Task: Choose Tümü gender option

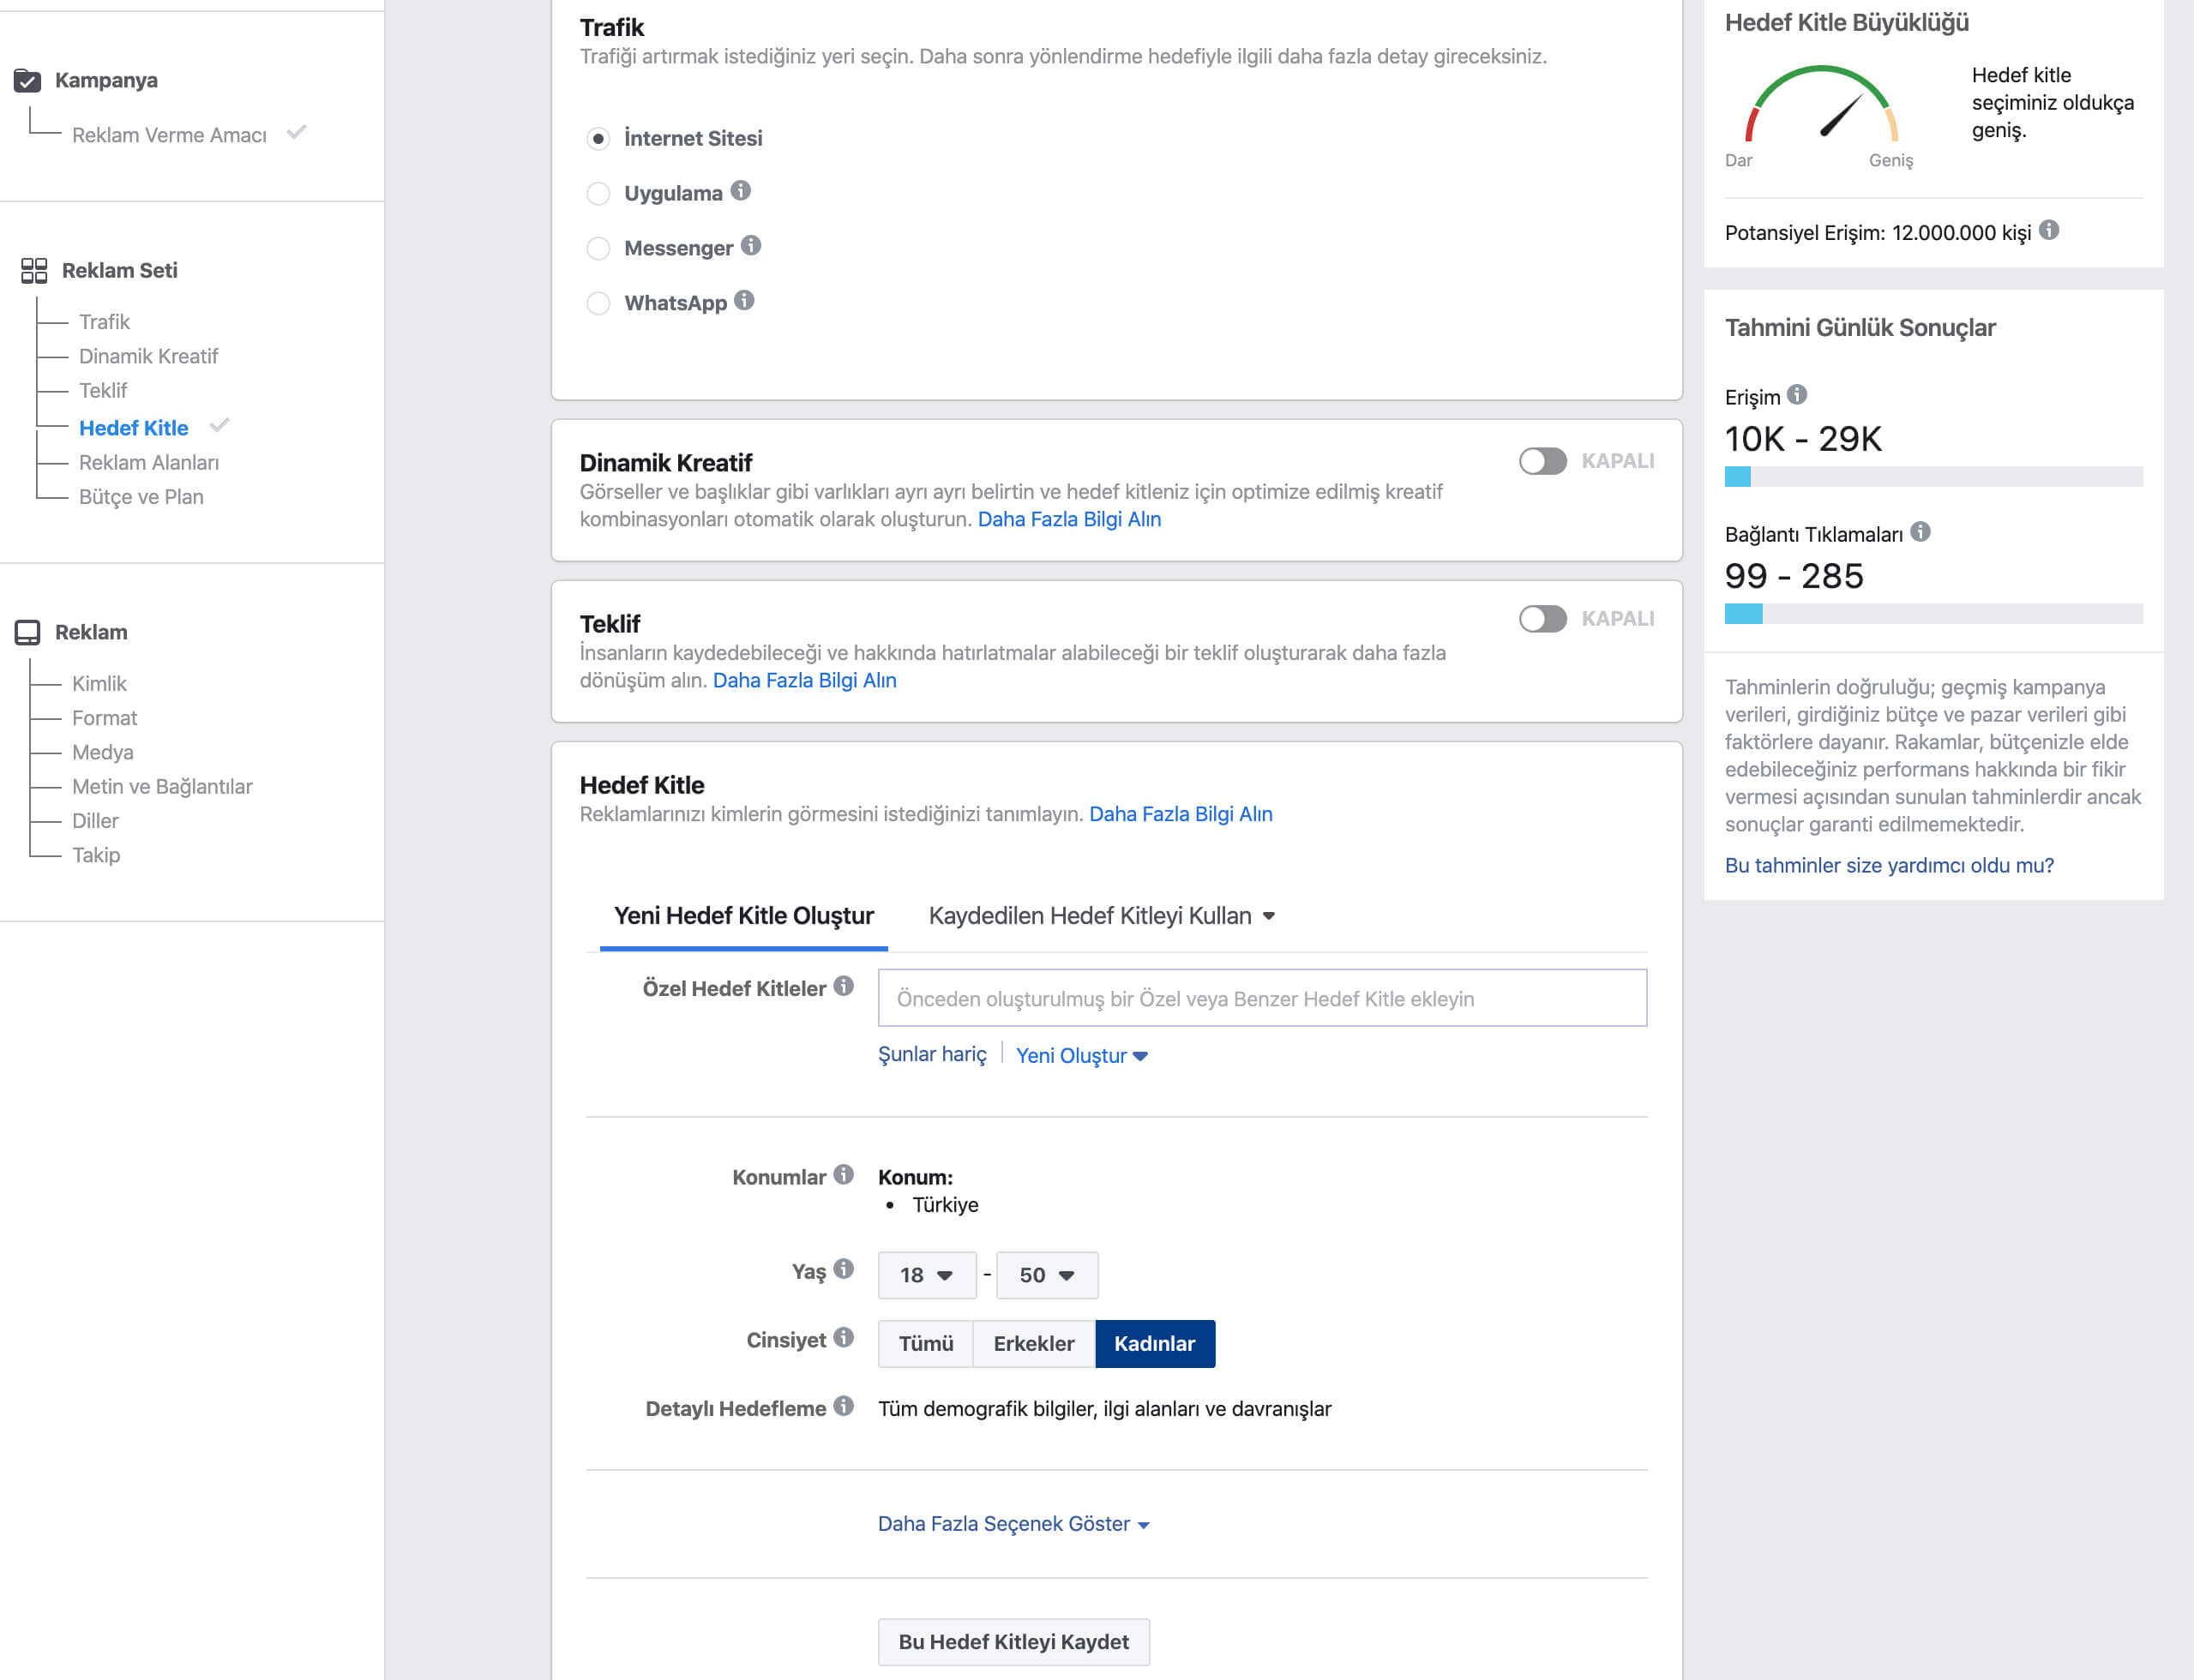Action: [926, 1343]
